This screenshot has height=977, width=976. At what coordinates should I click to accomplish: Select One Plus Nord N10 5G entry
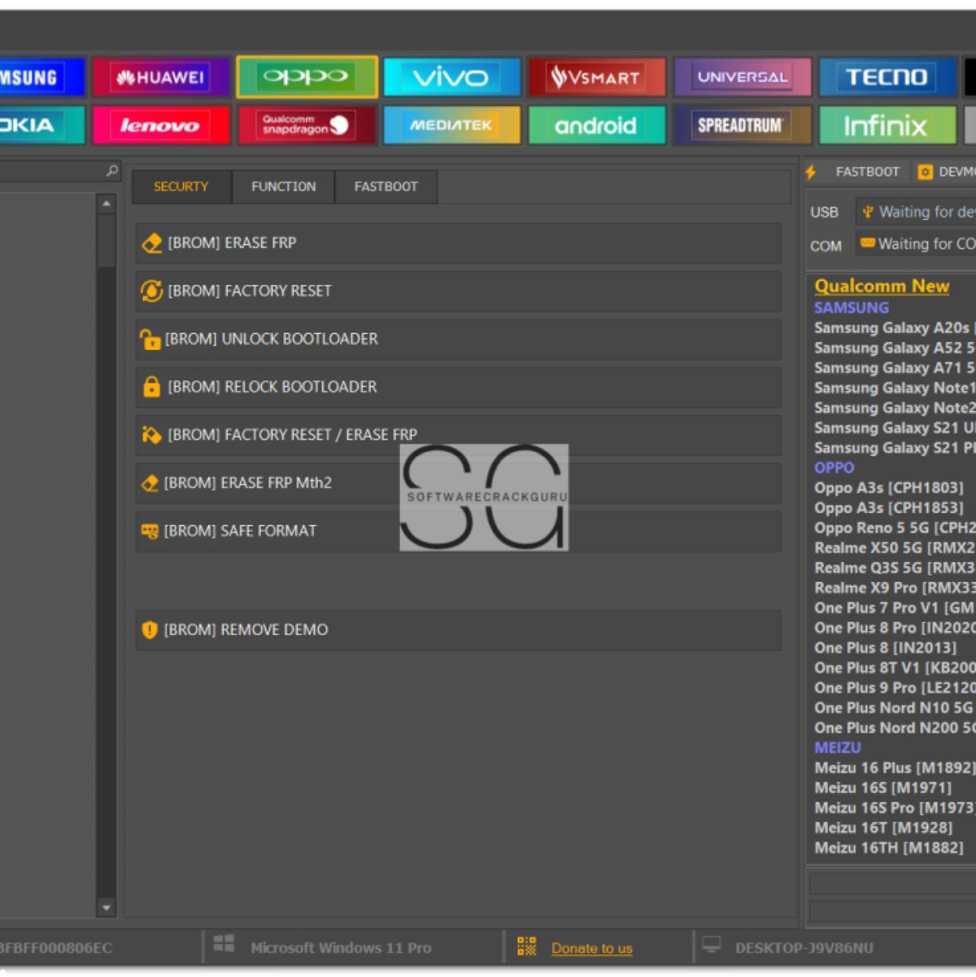tap(895, 708)
